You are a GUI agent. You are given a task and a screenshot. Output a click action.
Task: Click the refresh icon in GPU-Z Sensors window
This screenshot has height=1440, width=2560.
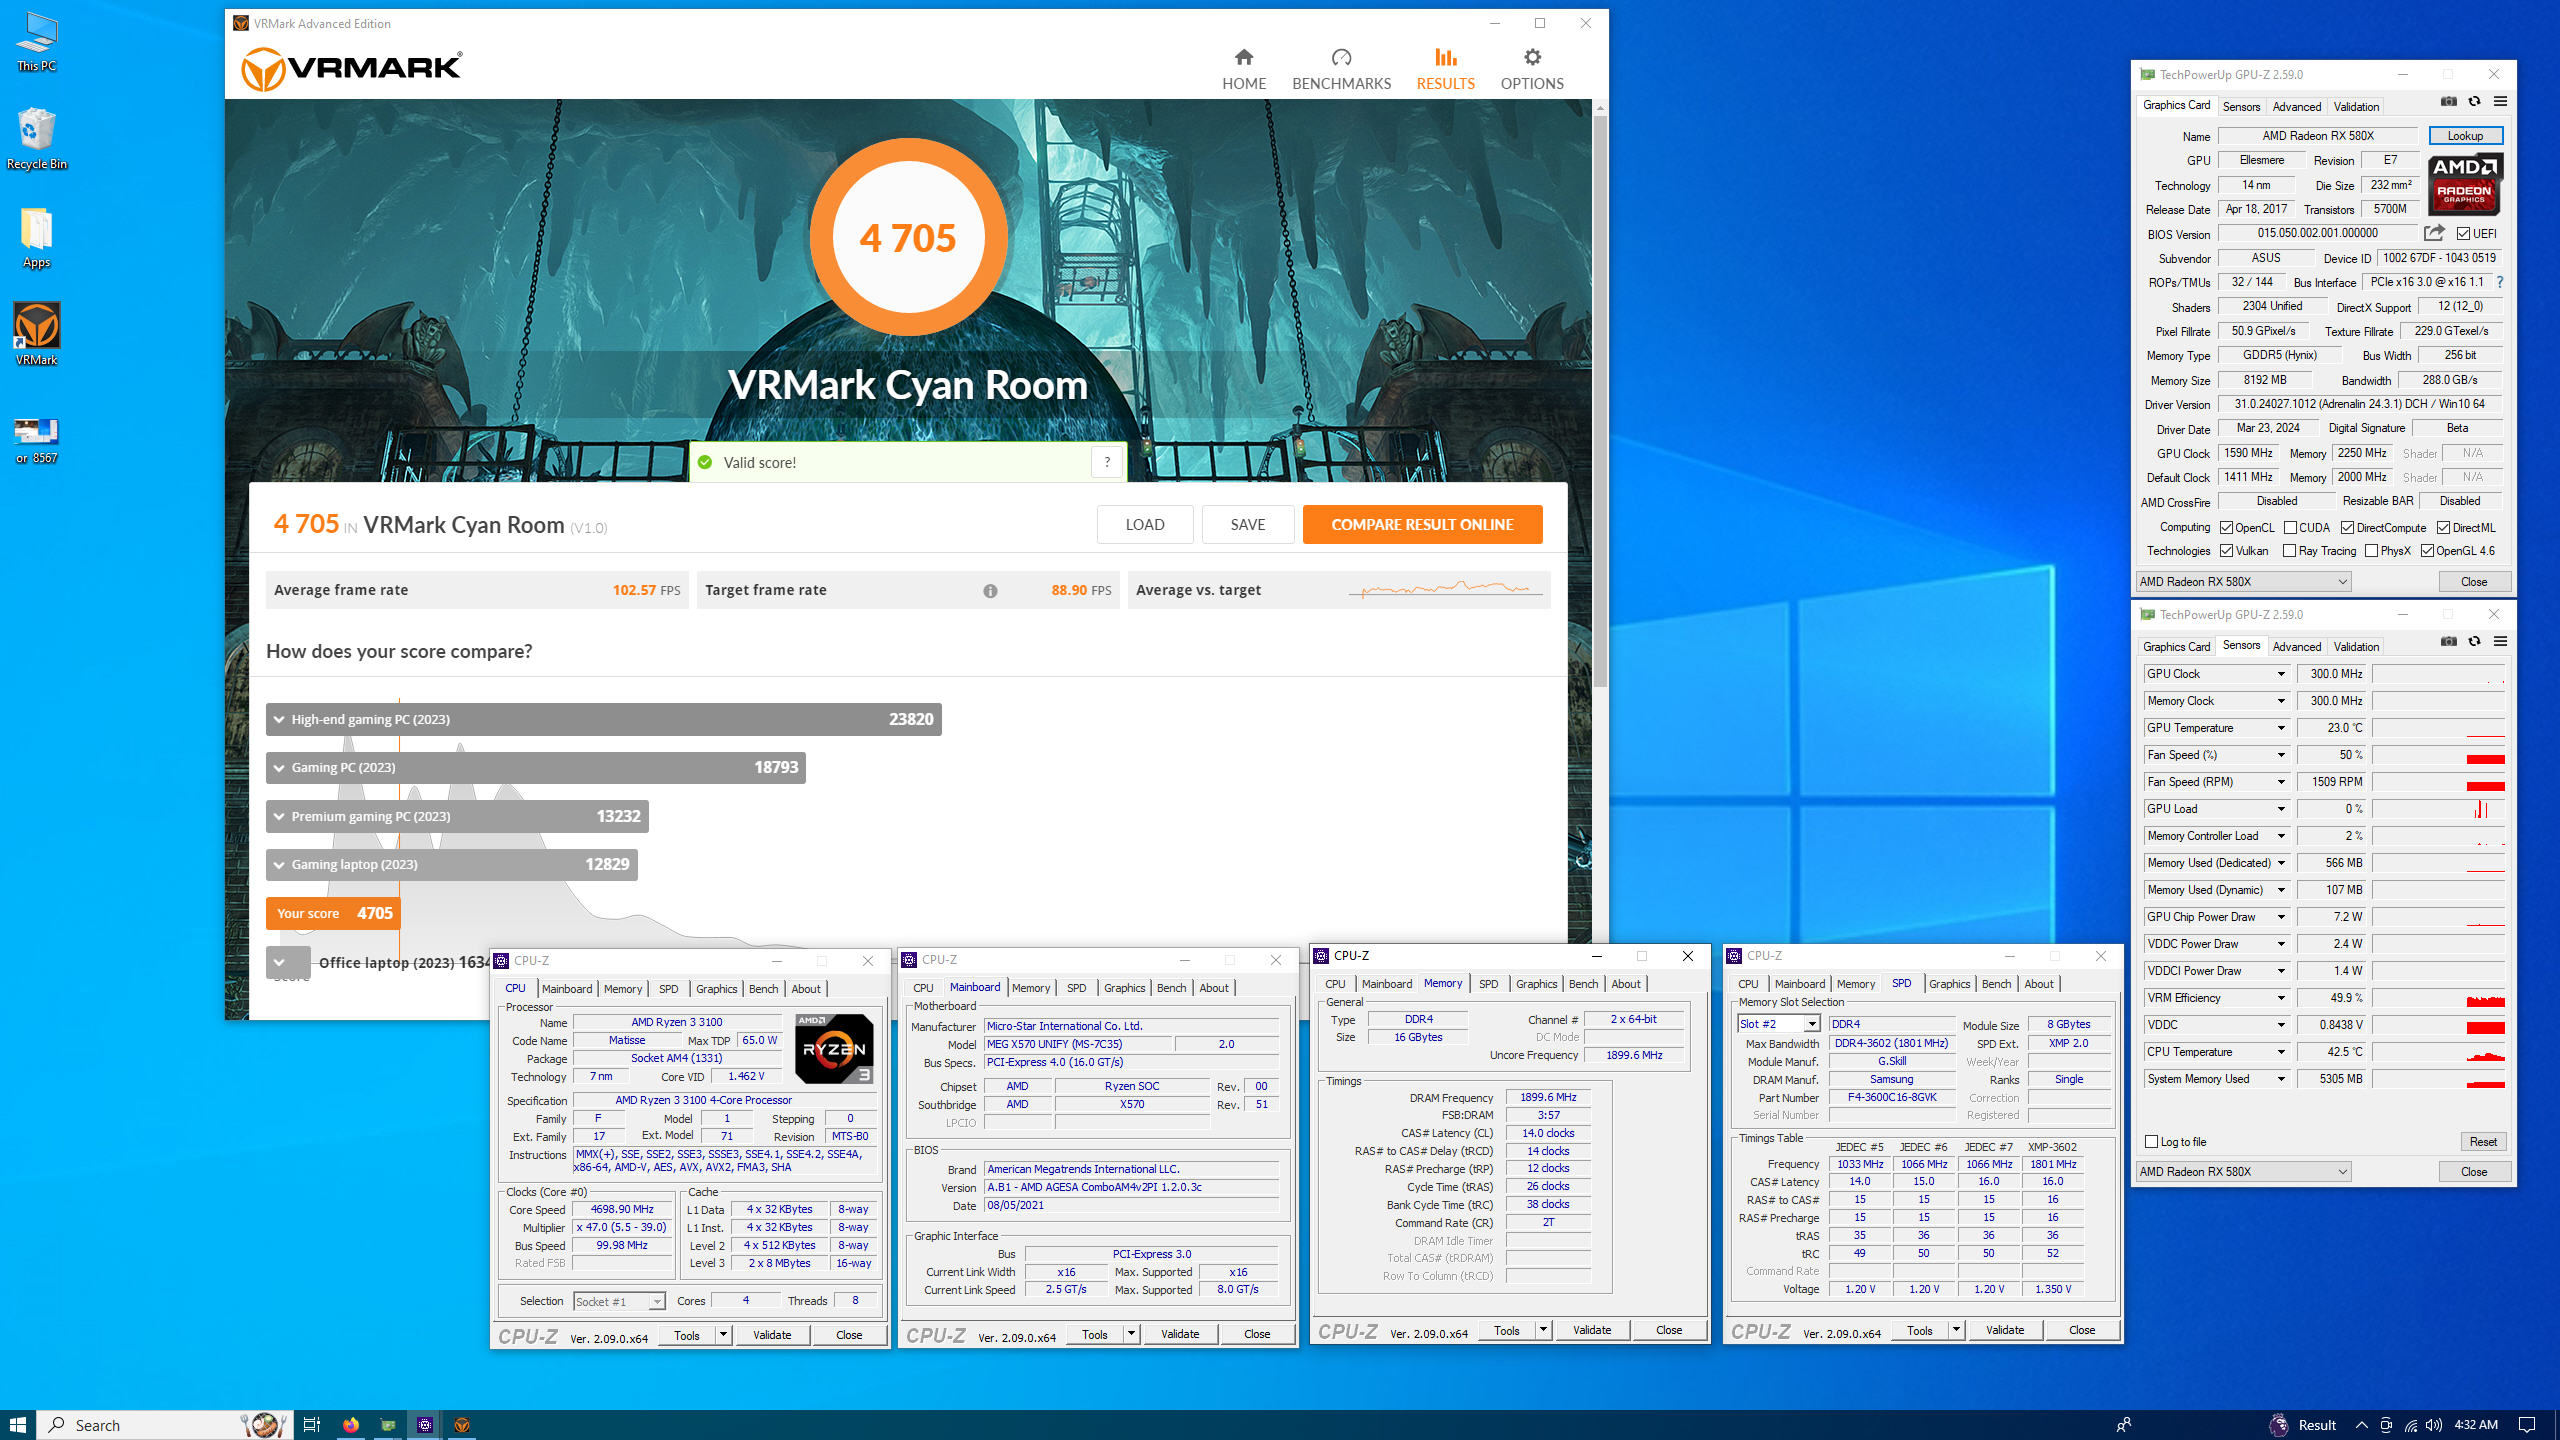2474,641
